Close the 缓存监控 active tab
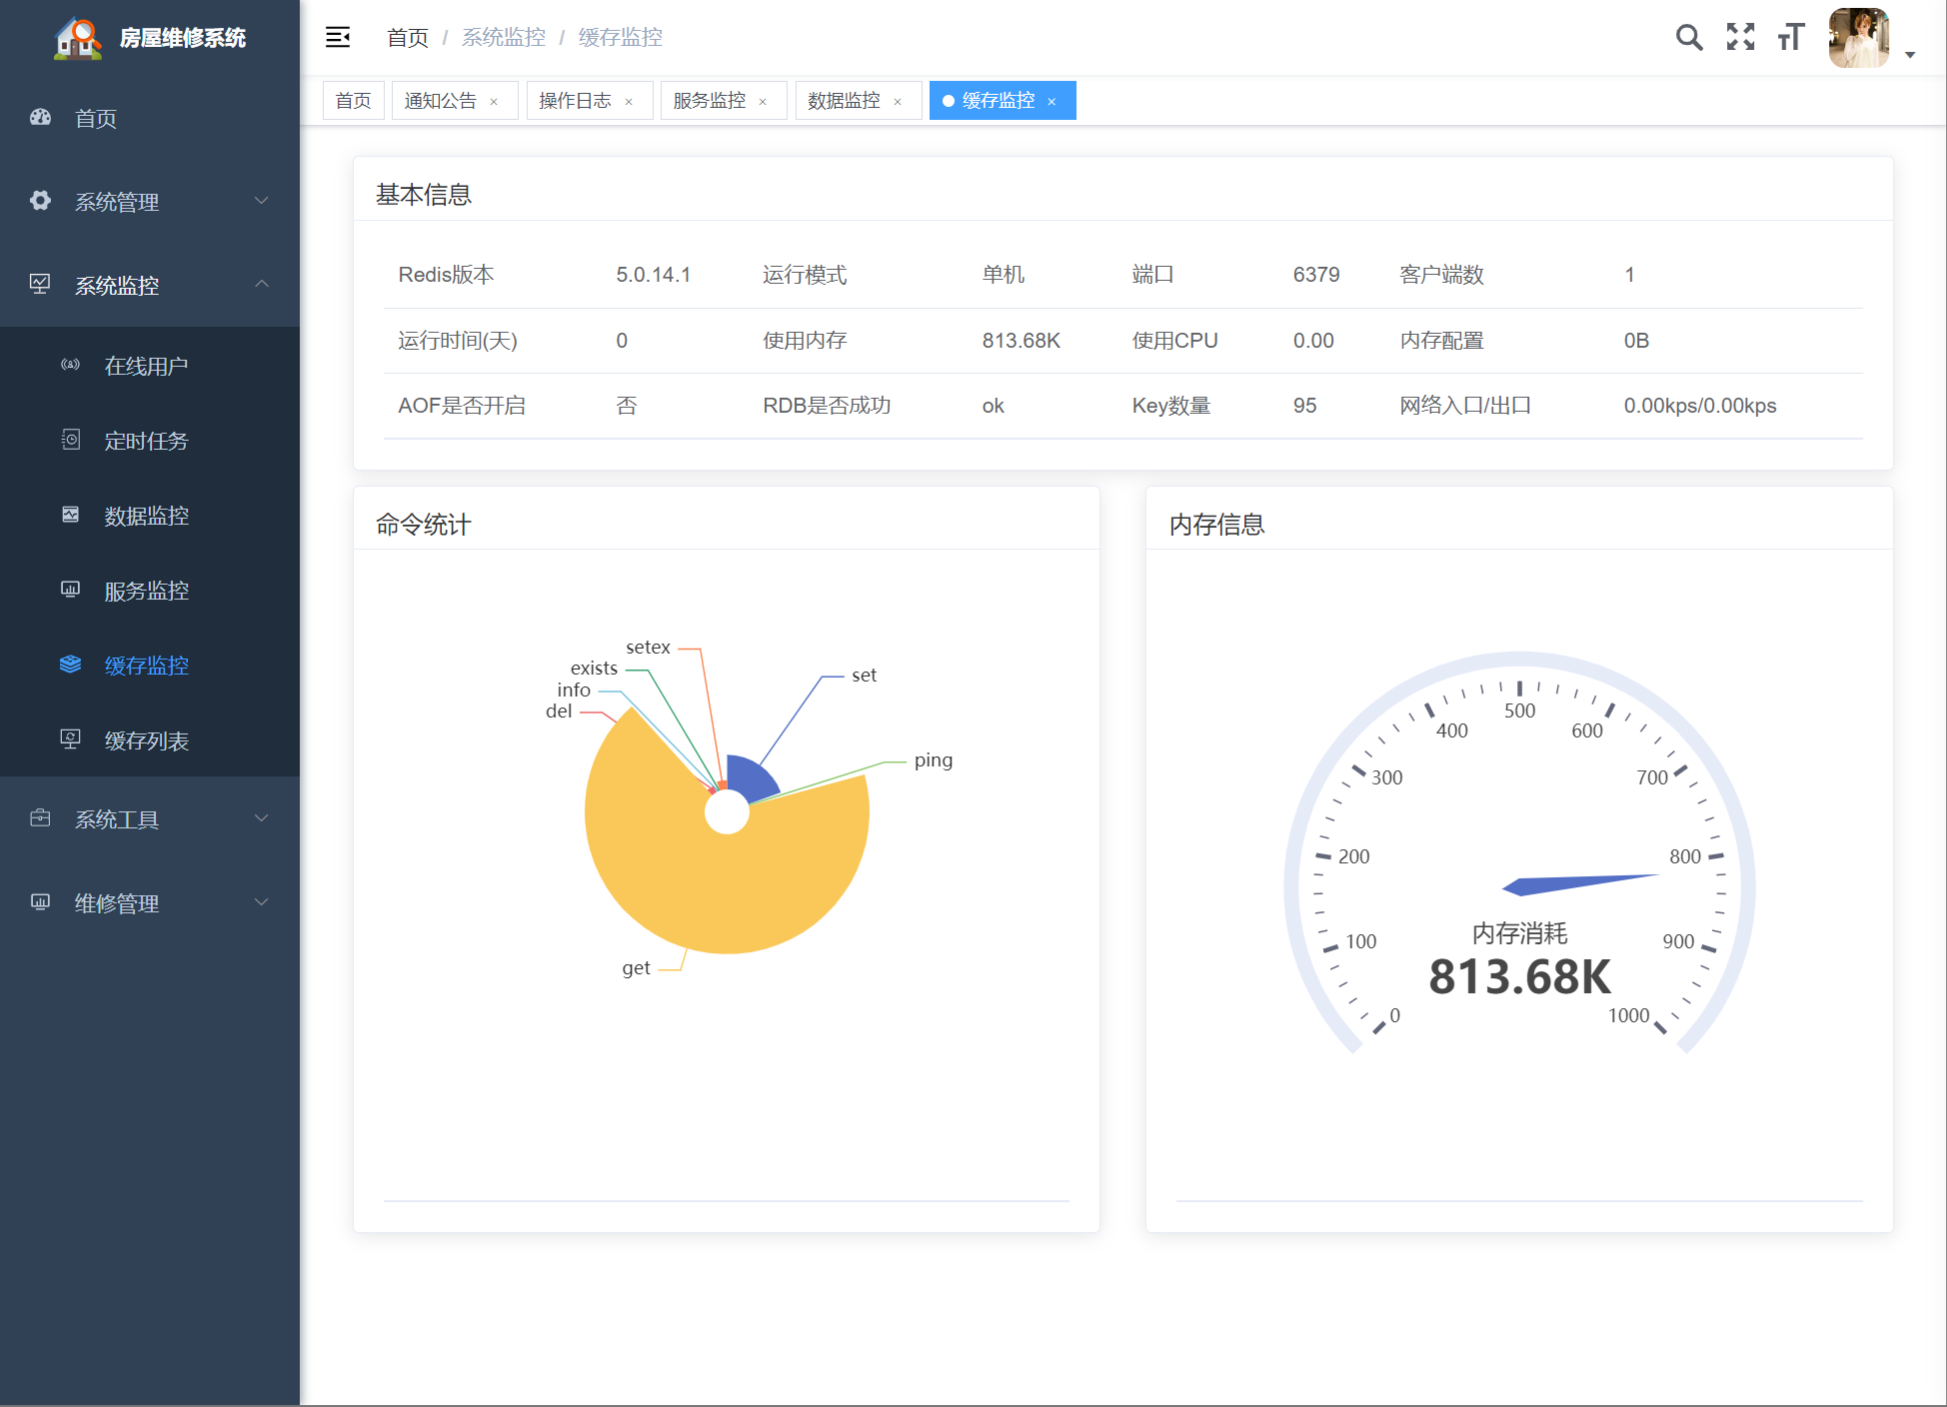Screen dimensions: 1947x1407 (1052, 102)
